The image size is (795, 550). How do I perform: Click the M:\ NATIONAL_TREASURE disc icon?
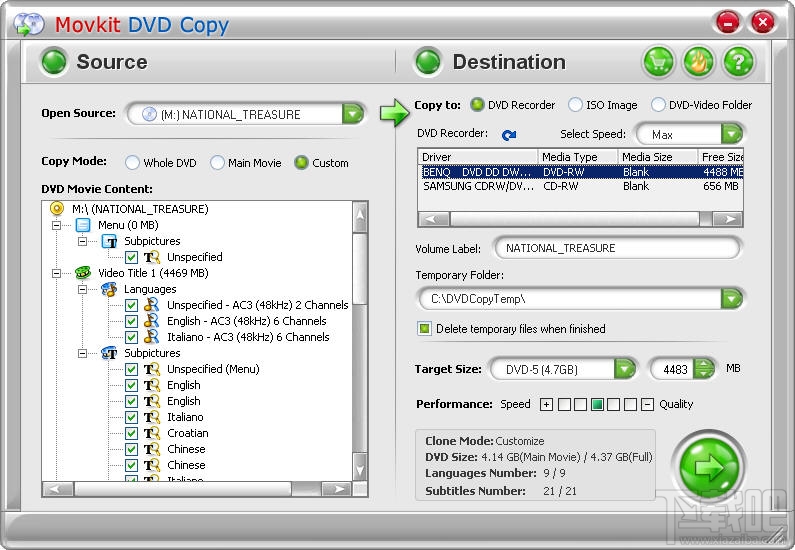point(57,208)
